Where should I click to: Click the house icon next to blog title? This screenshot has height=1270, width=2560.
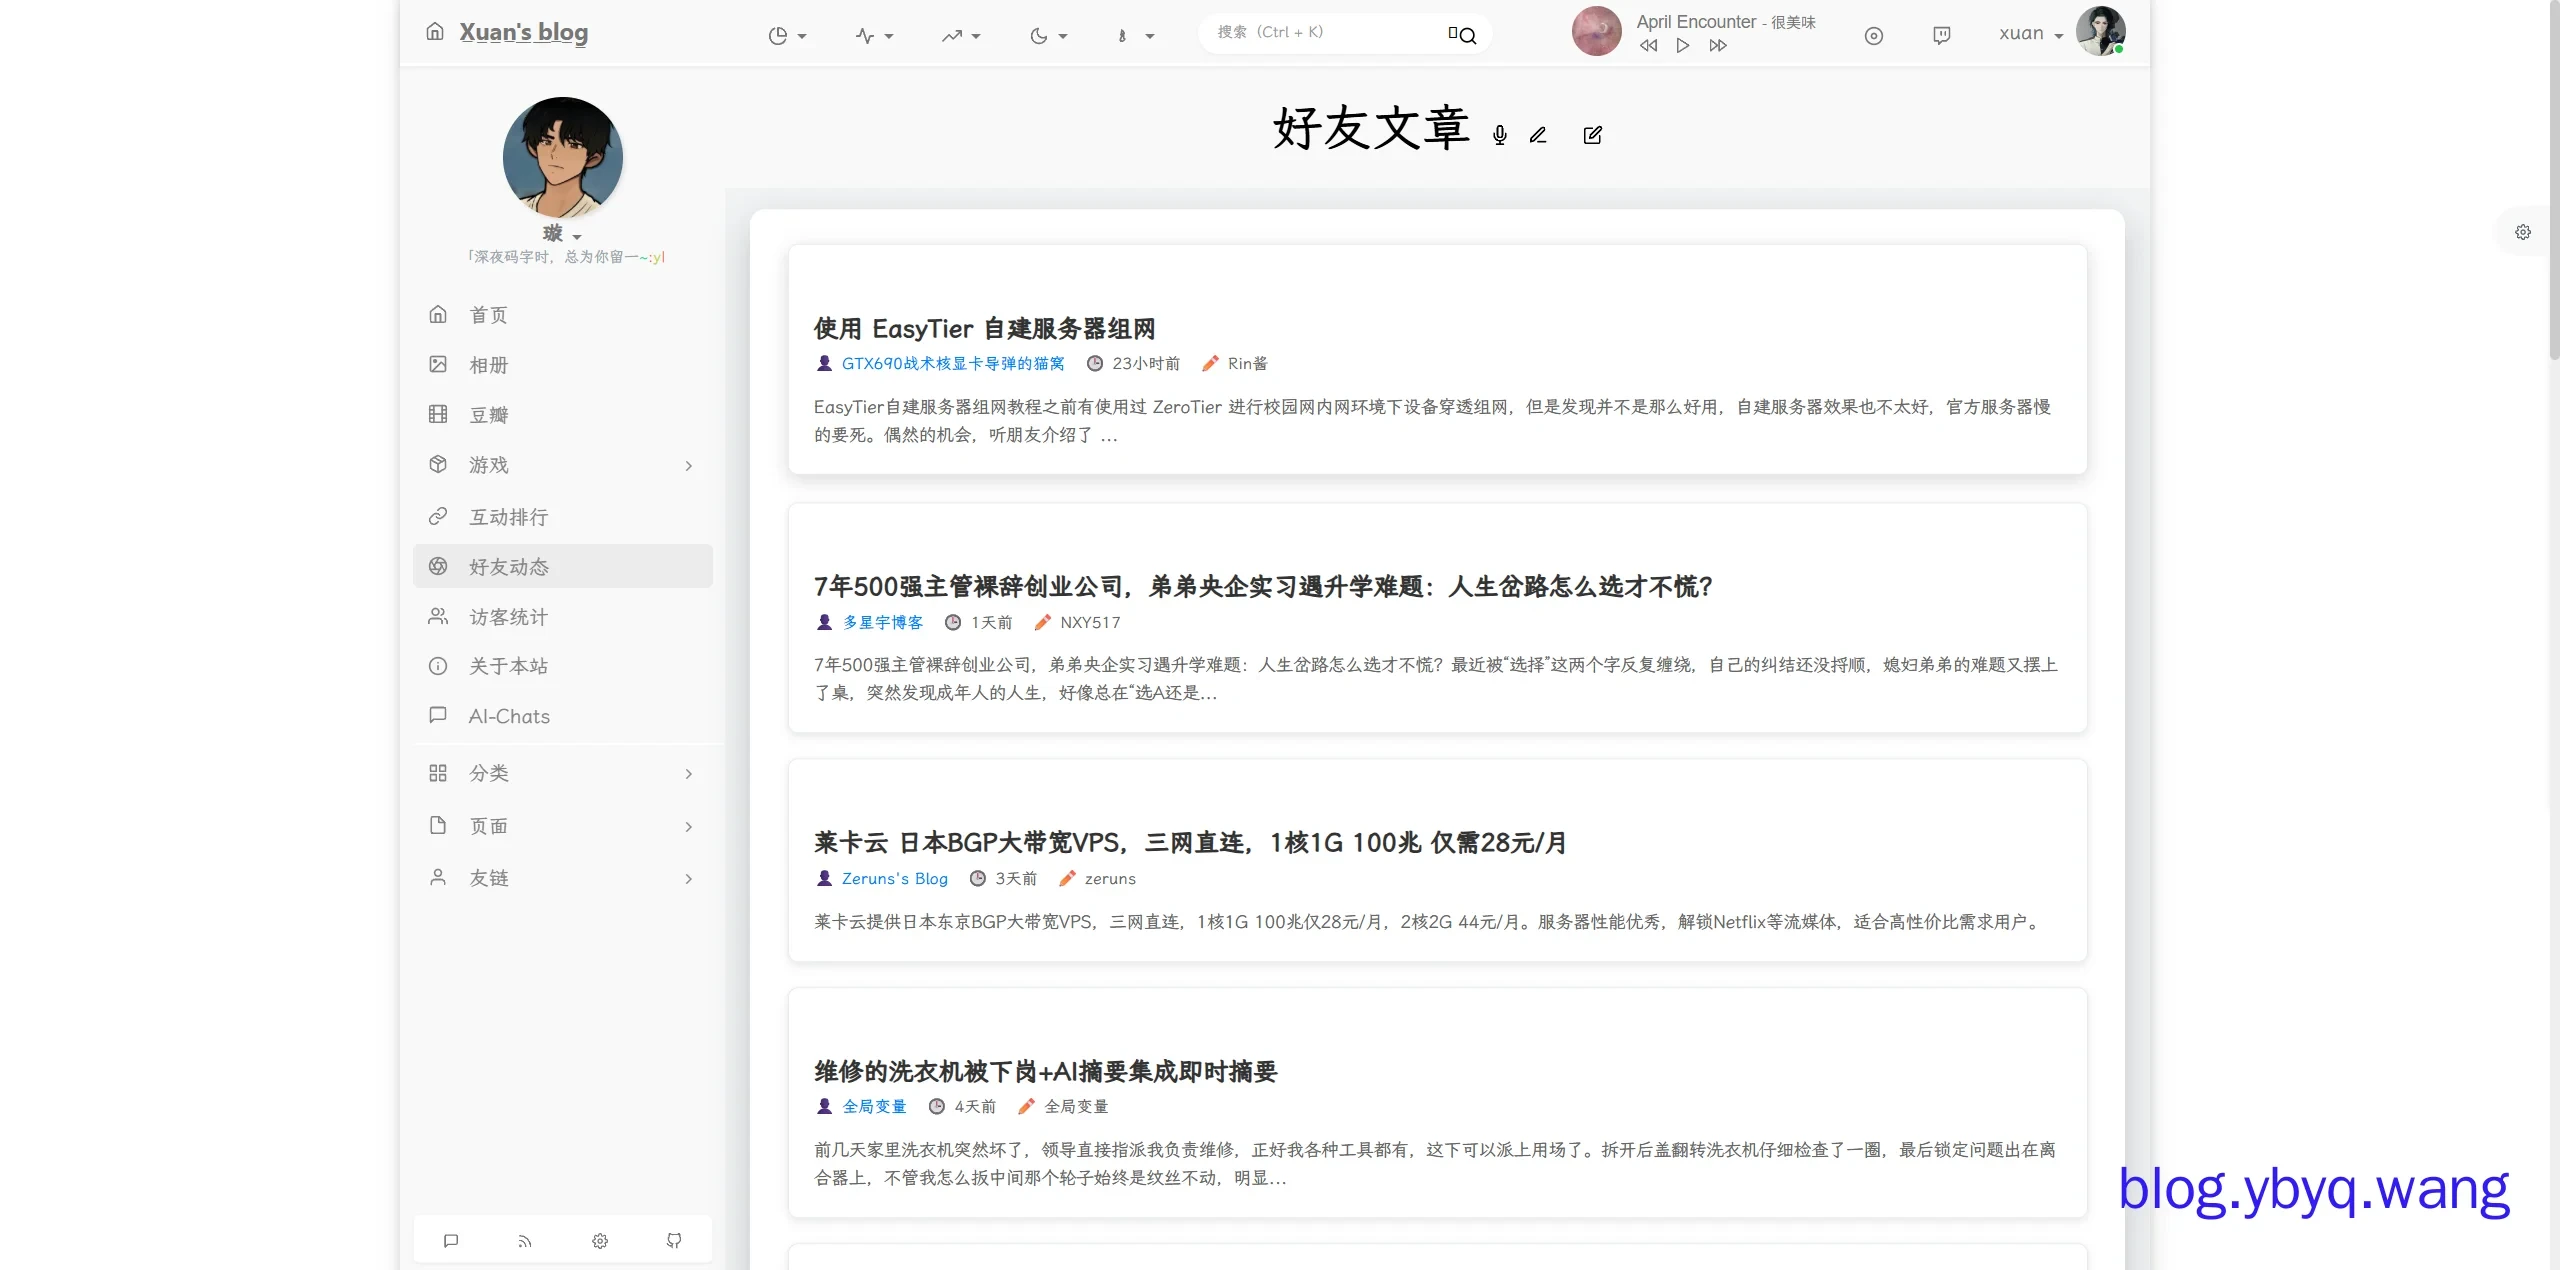[x=435, y=31]
